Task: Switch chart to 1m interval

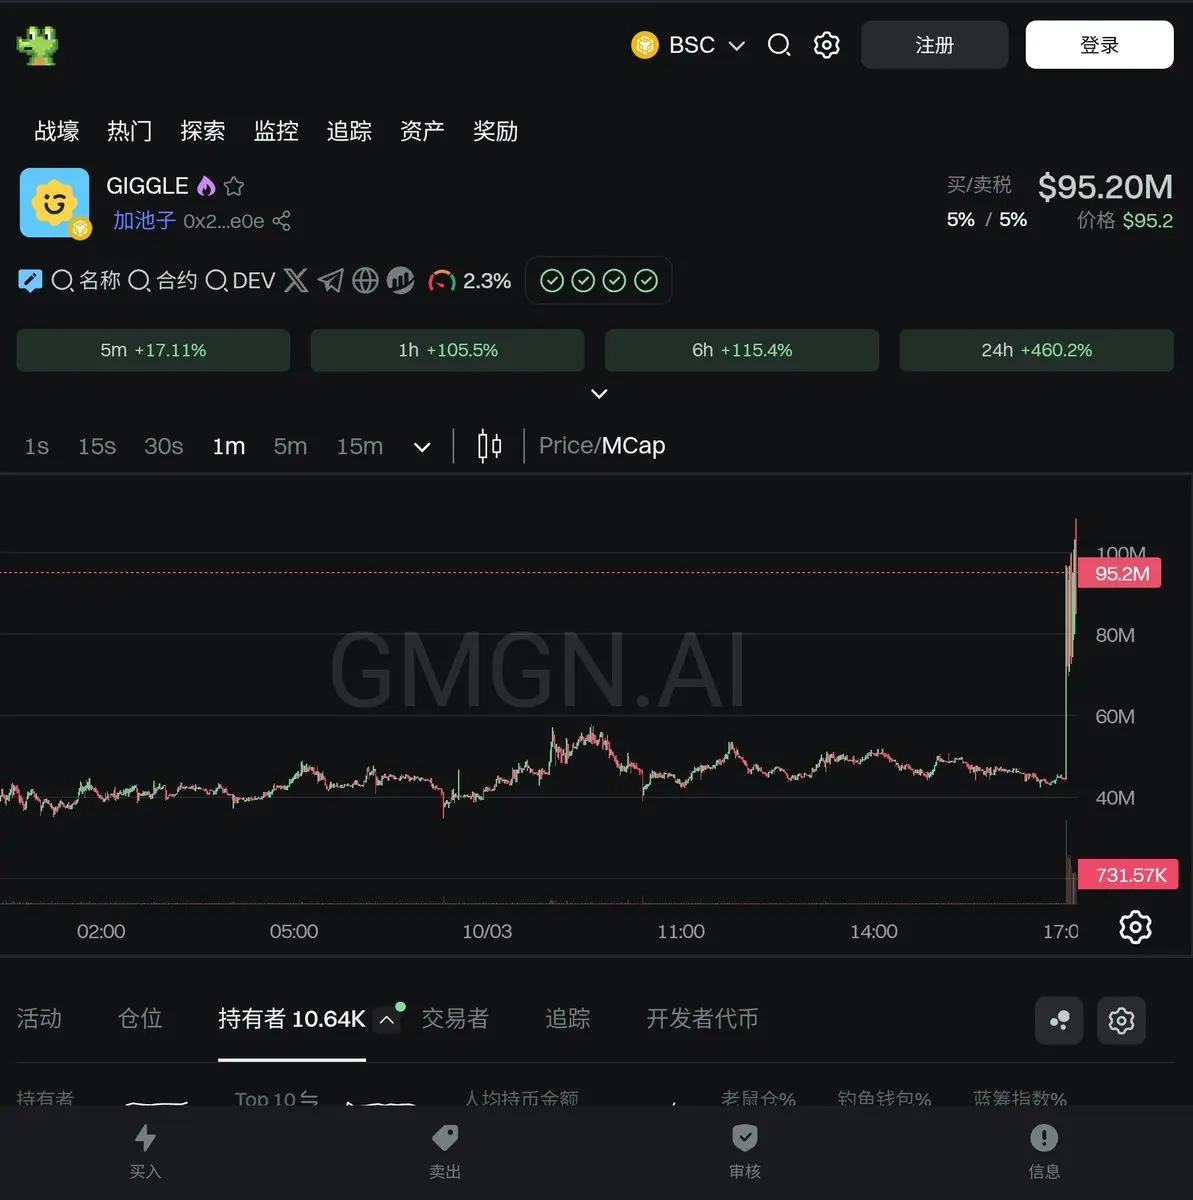Action: coord(229,446)
